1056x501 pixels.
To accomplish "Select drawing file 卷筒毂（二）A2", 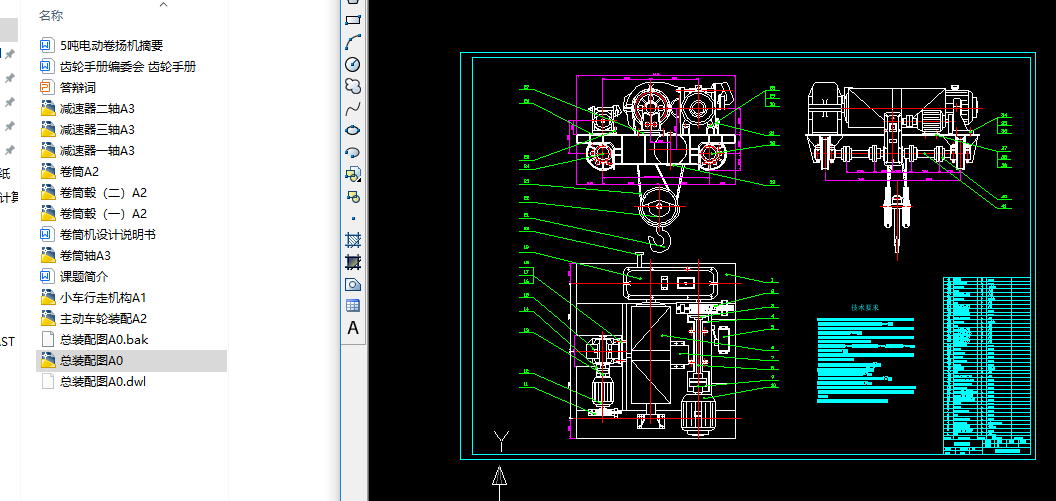I will point(94,193).
